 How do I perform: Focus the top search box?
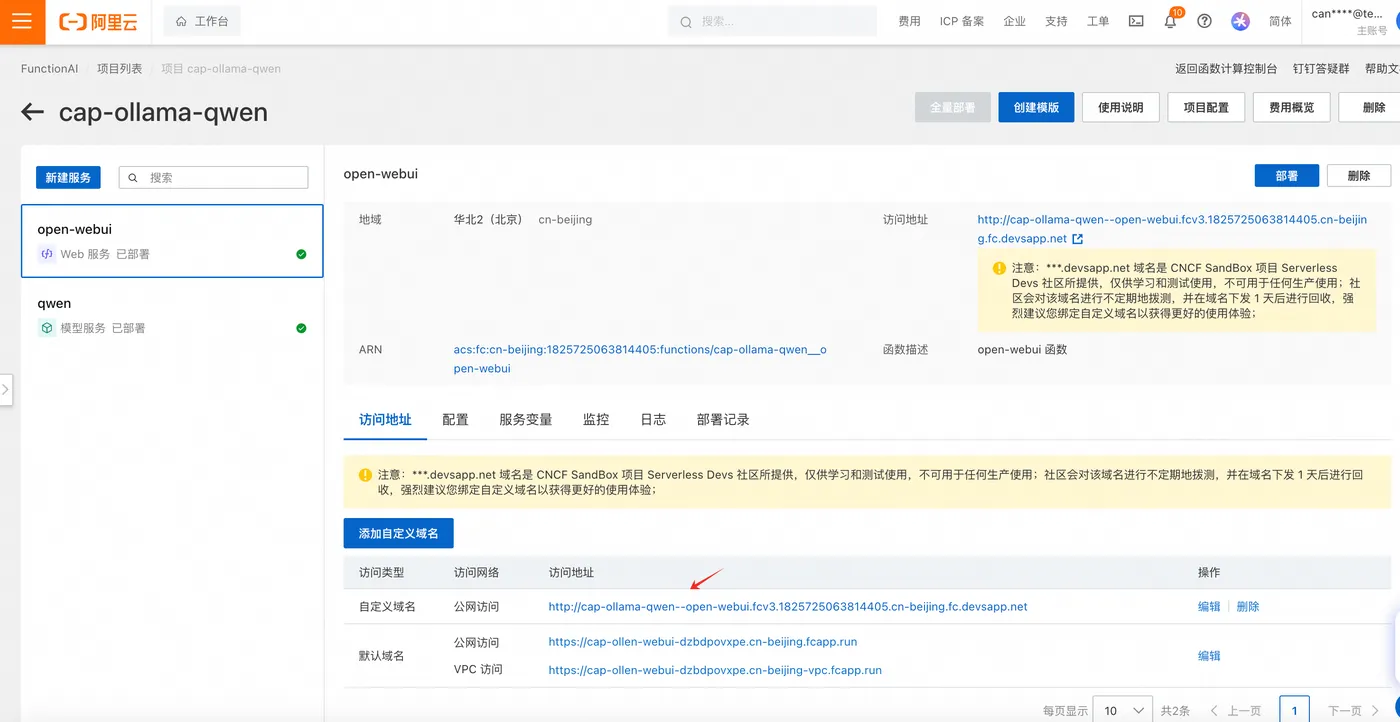coord(773,21)
